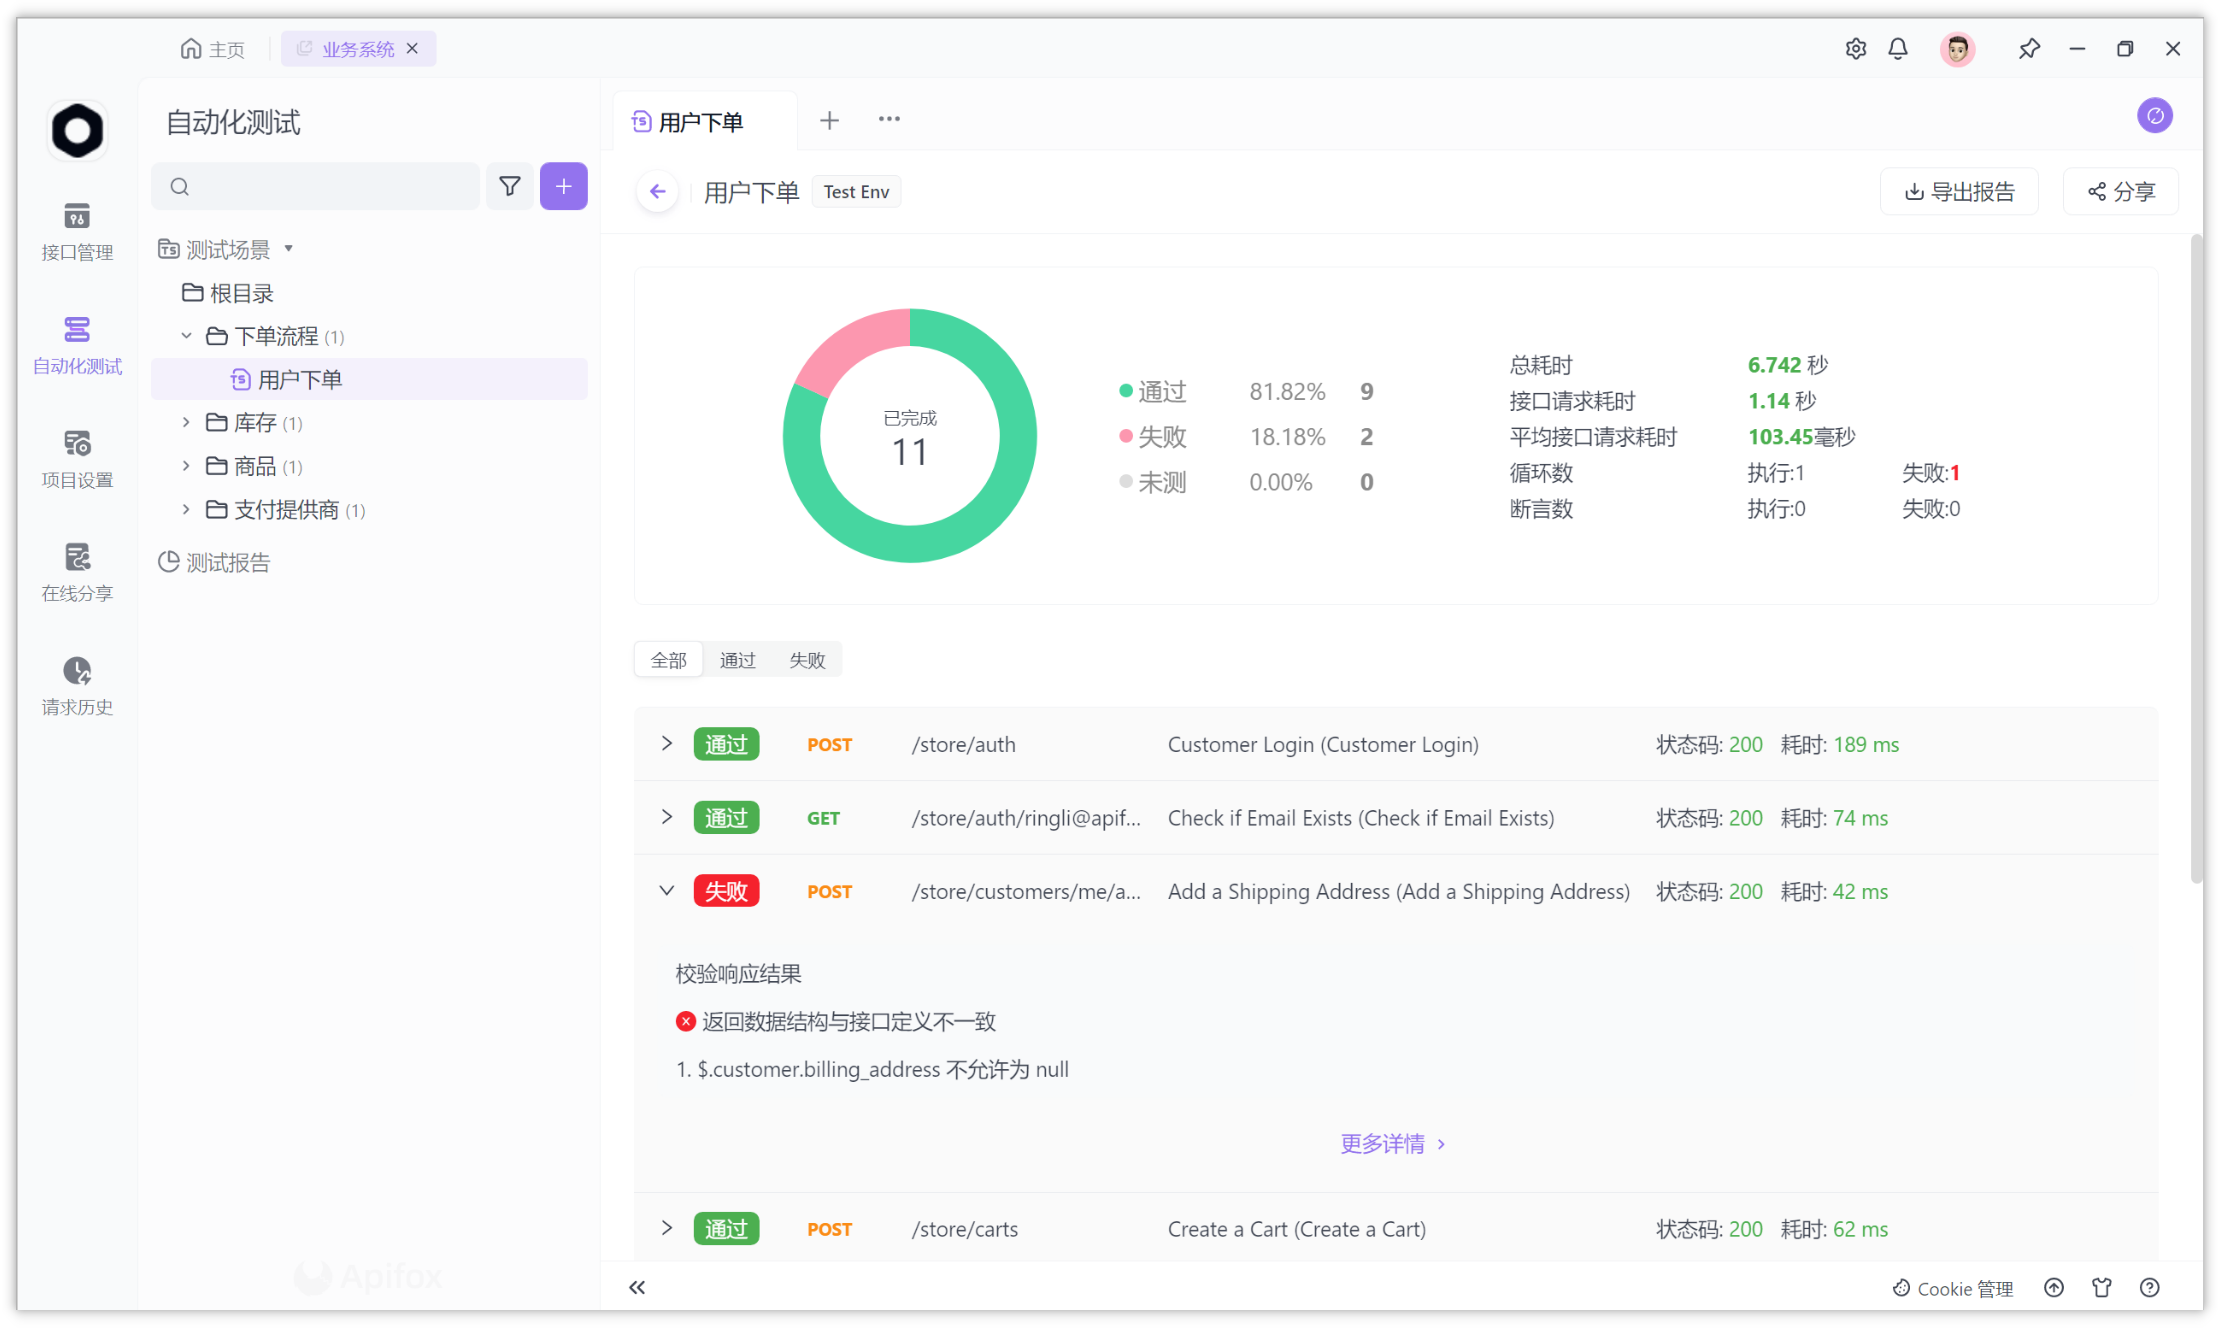The height and width of the screenshot is (1328, 2223).
Task: Click the filter icon beside the search box
Action: point(510,186)
